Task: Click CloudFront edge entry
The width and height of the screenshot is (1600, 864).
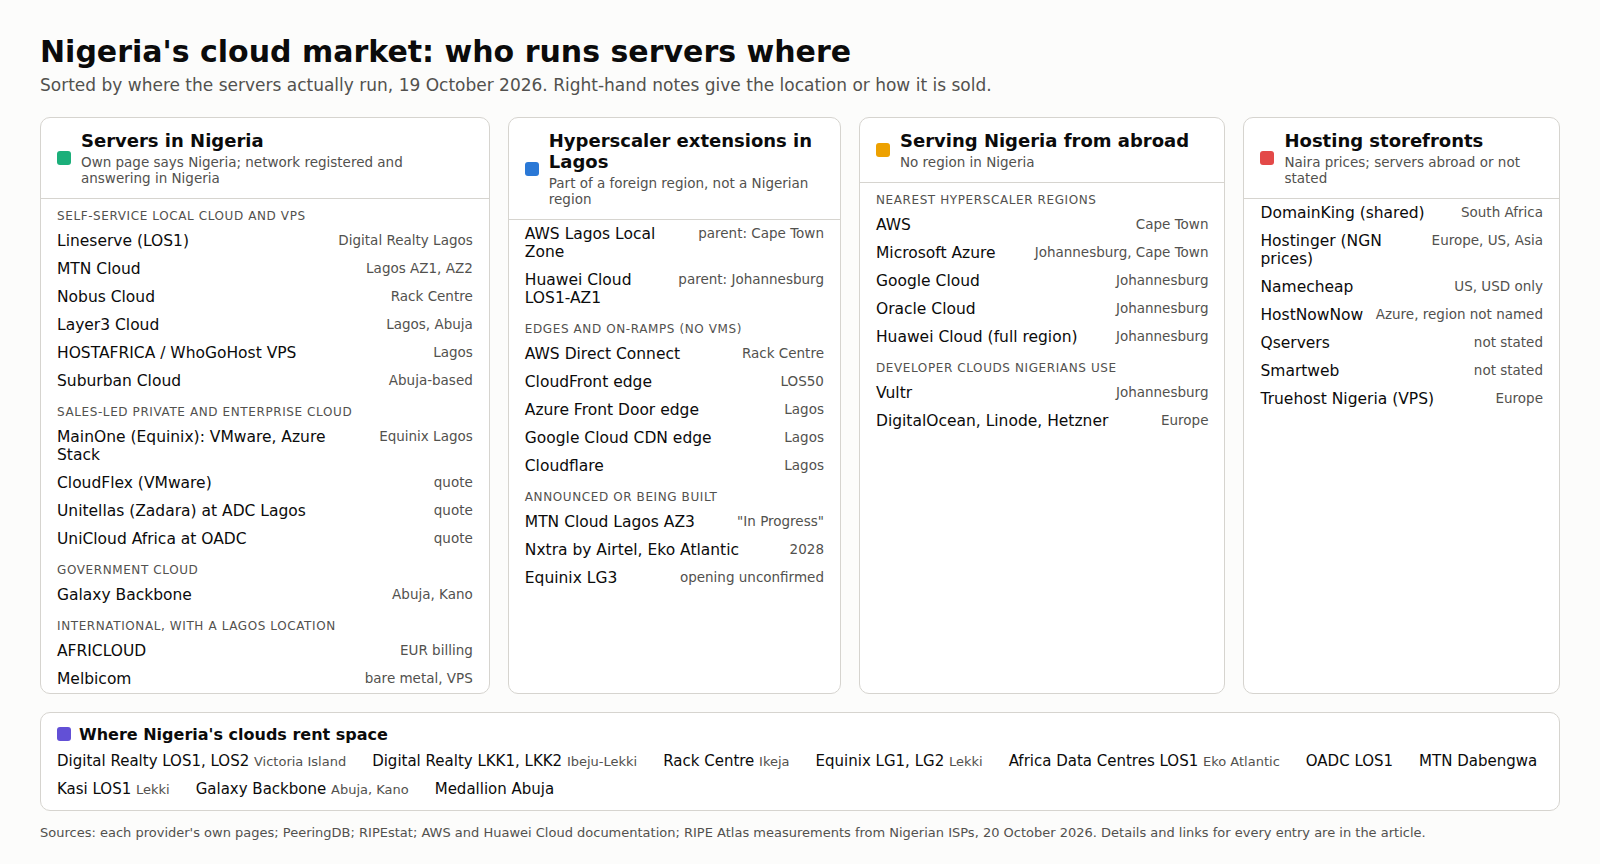Action: point(674,381)
